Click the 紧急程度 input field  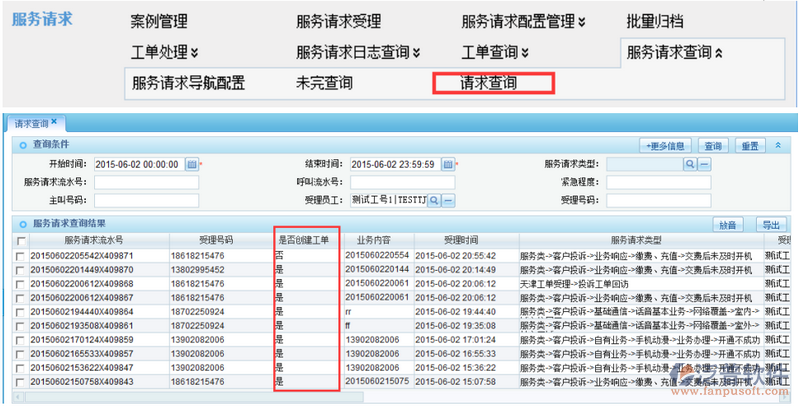pos(658,182)
